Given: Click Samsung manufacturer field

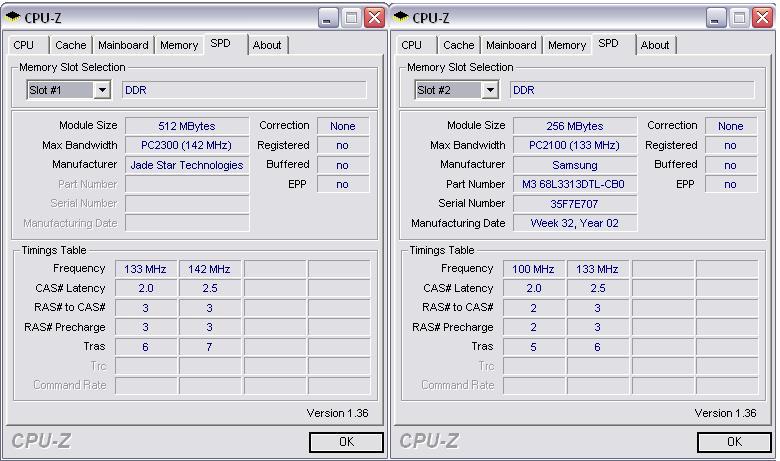Looking at the screenshot, I should point(575,165).
